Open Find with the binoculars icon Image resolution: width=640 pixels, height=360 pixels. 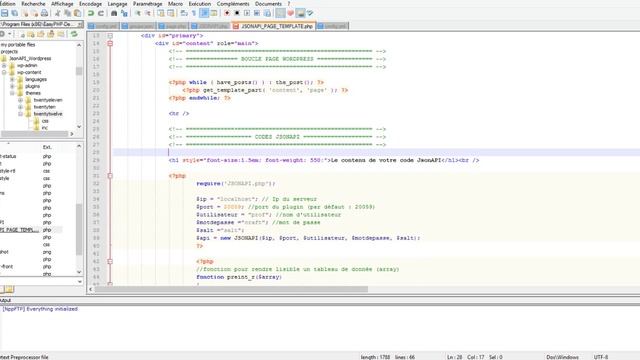(114, 13)
